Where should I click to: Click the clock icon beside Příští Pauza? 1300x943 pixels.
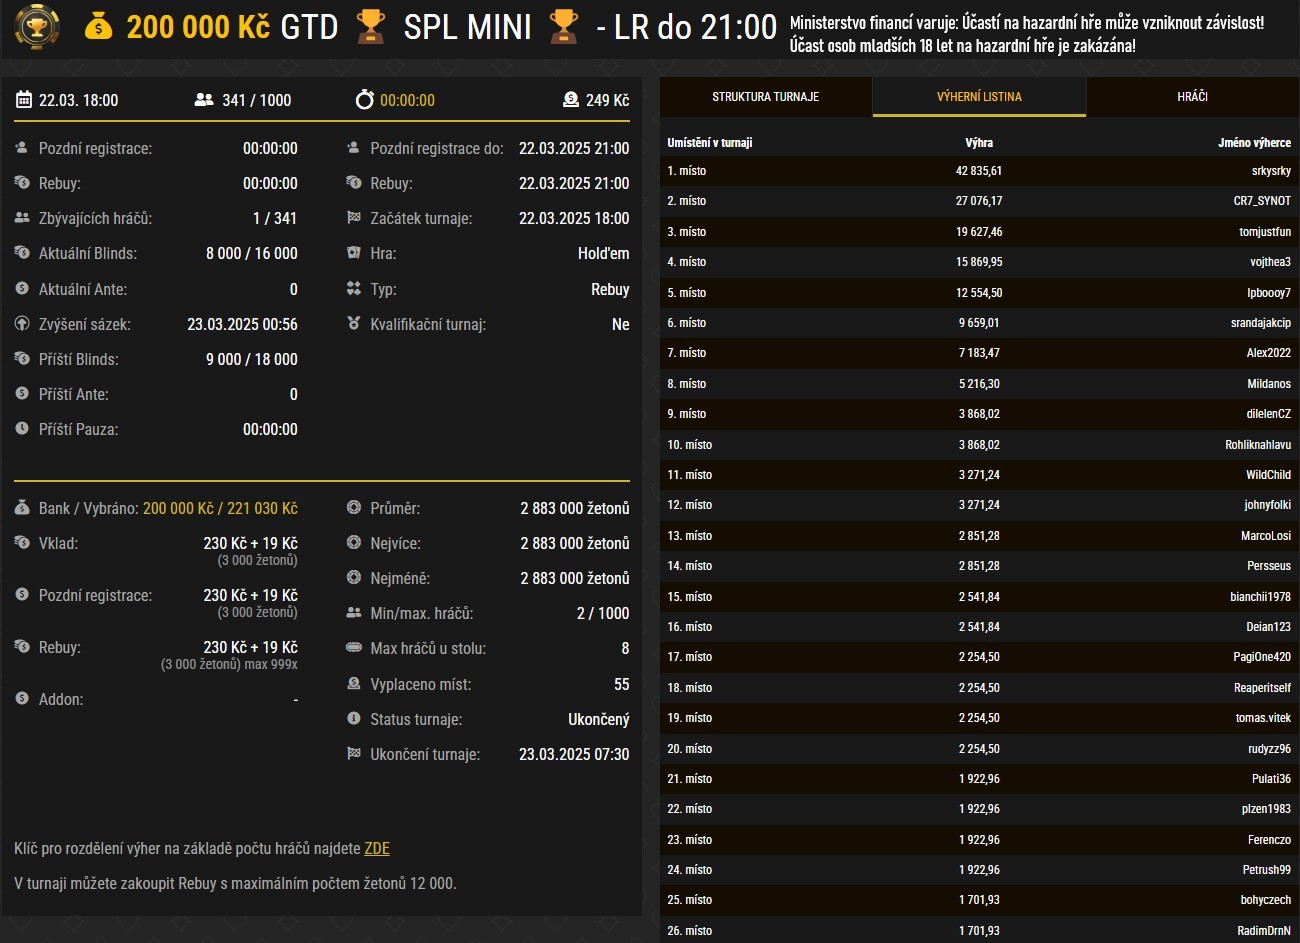[22, 429]
